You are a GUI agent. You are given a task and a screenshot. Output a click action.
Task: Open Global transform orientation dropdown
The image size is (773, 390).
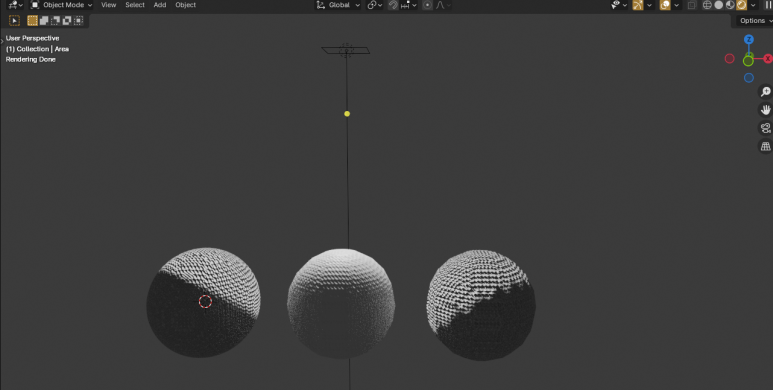[338, 5]
